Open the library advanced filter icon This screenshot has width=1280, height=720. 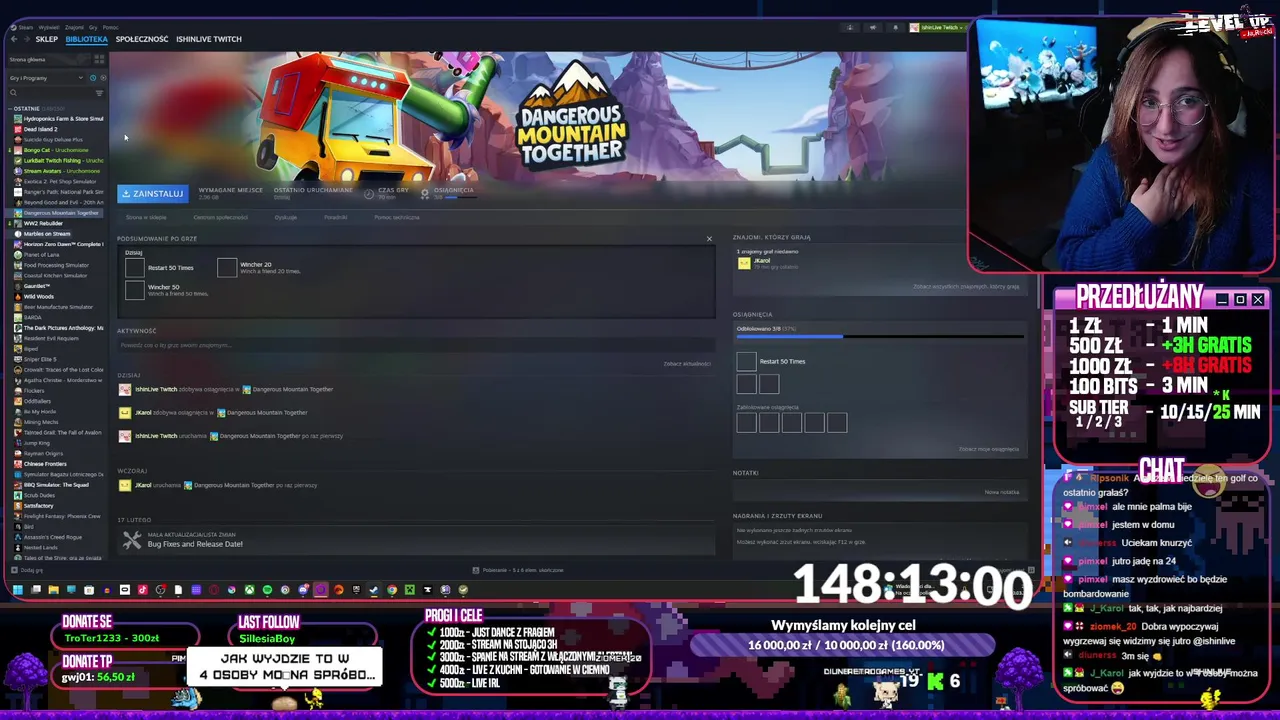99,93
